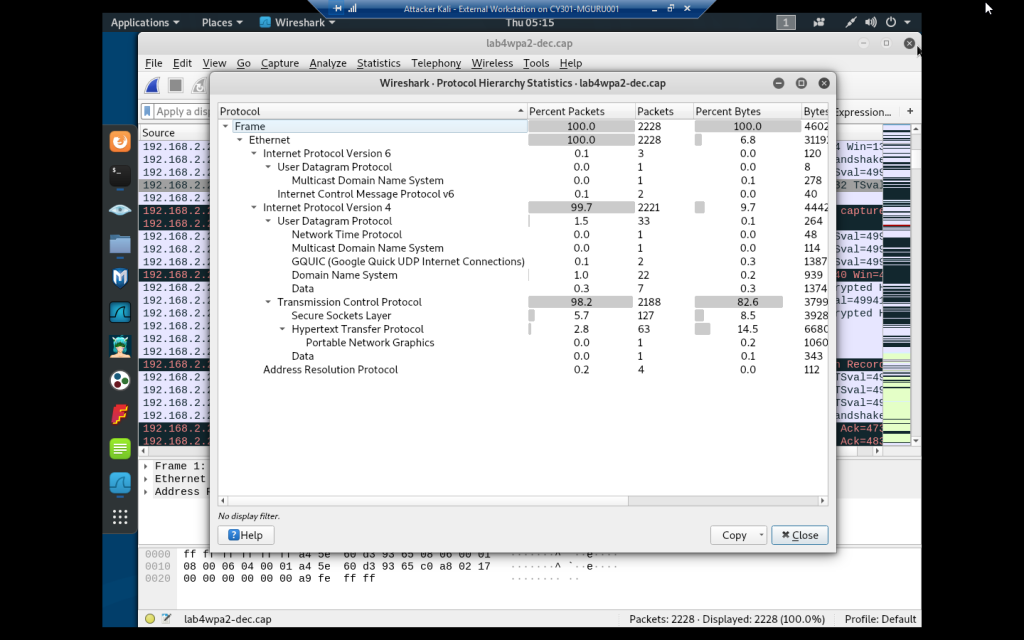Screen dimensions: 1024x640
Task: Click the Apply a display filter field
Action: pyautogui.click(x=181, y=111)
